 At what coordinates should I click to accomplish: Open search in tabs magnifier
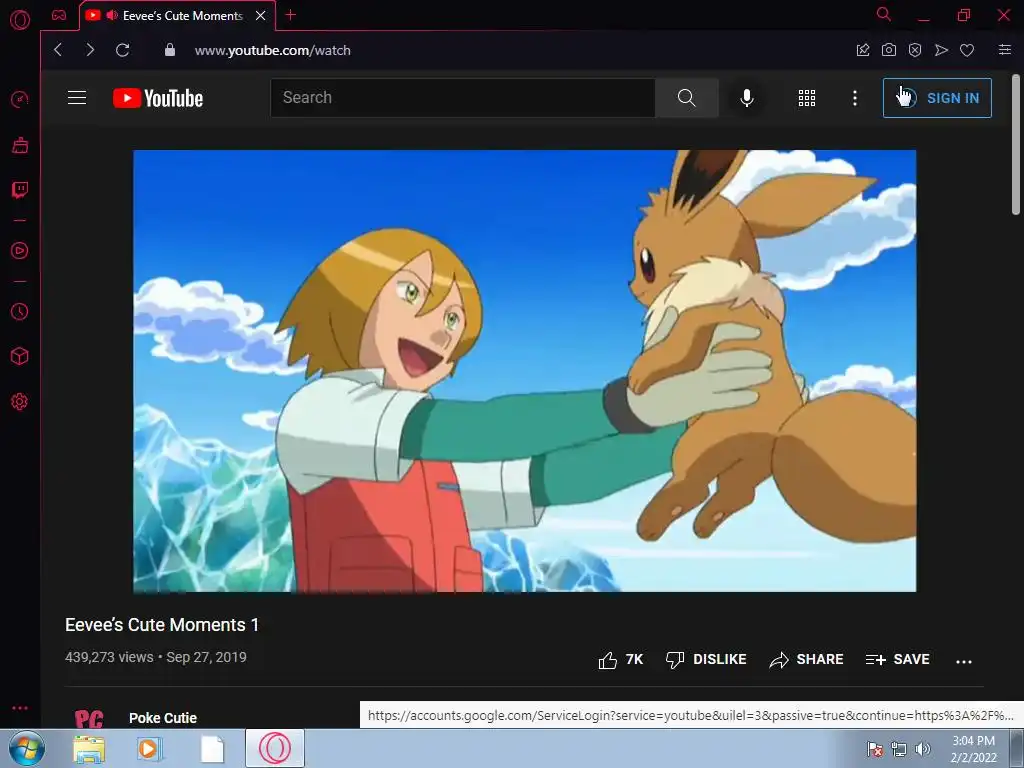(x=884, y=14)
